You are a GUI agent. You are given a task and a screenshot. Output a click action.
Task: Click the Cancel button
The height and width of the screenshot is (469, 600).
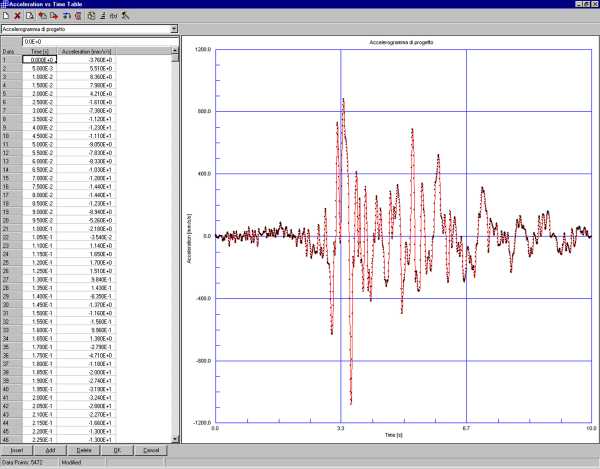(151, 451)
